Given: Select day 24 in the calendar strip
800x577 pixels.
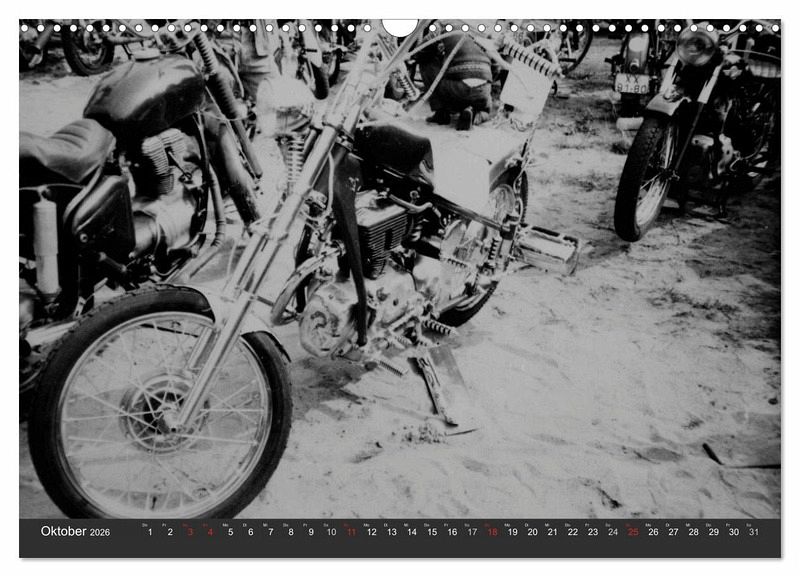Looking at the screenshot, I should pos(613,532).
